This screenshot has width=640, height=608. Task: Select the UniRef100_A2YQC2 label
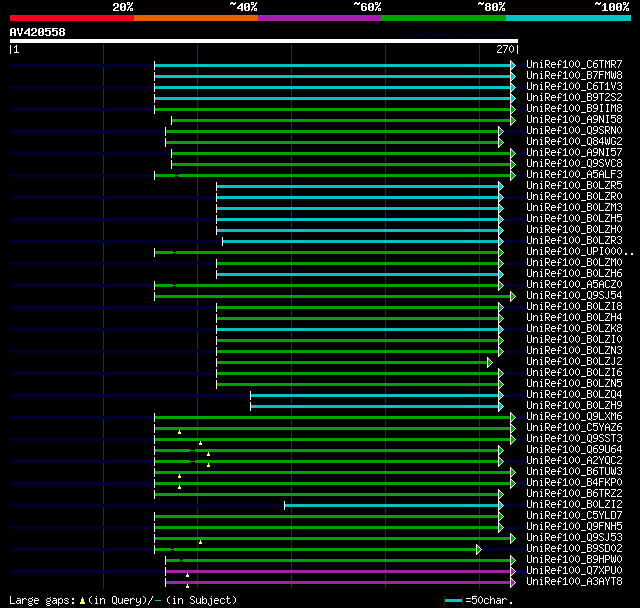(x=574, y=461)
